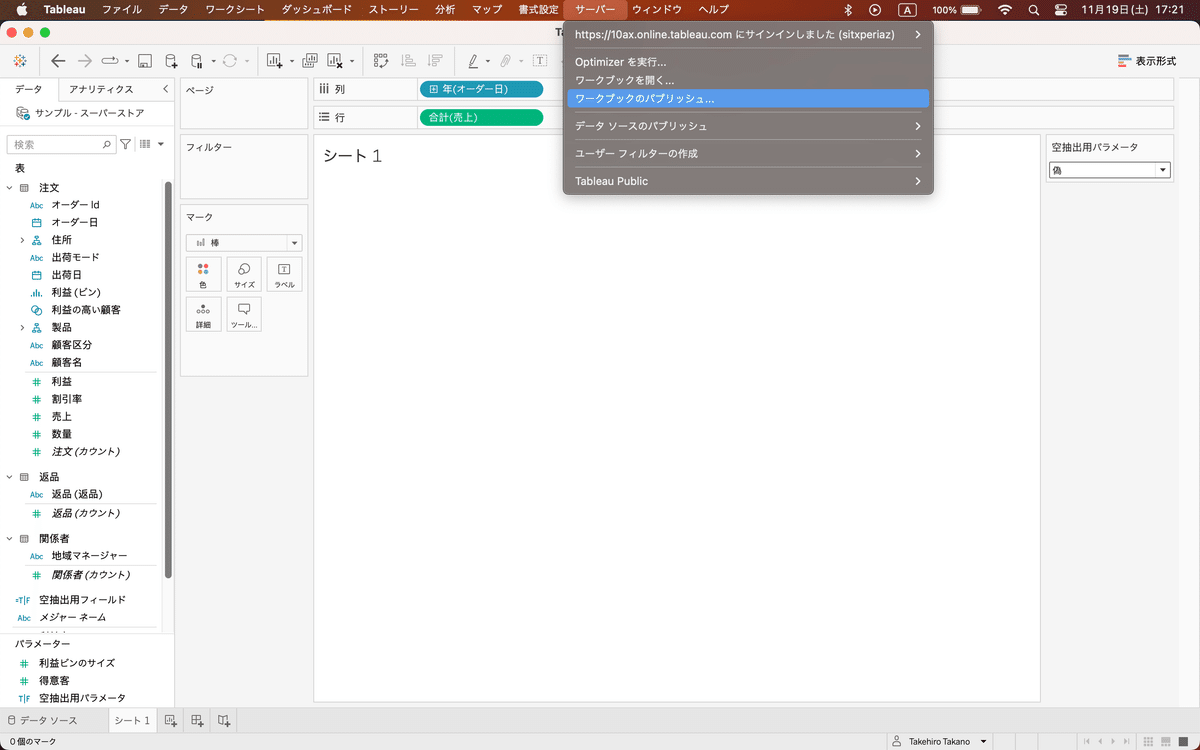Click the save workbook icon

coord(145,60)
